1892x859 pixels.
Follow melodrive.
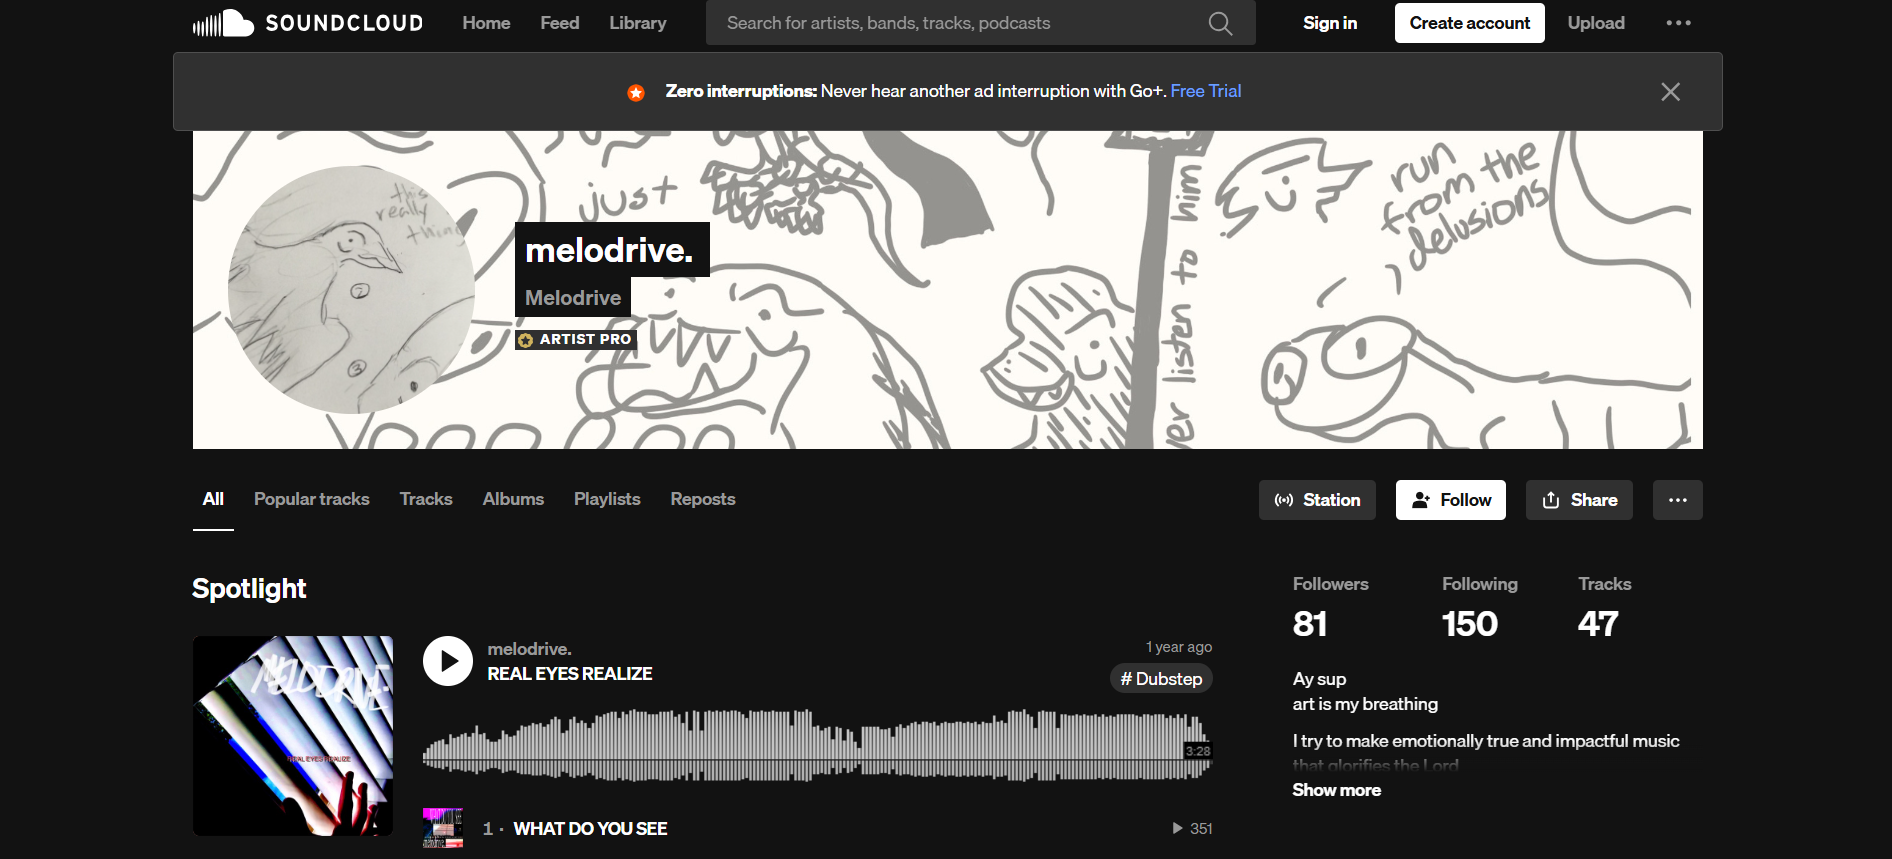coord(1451,500)
